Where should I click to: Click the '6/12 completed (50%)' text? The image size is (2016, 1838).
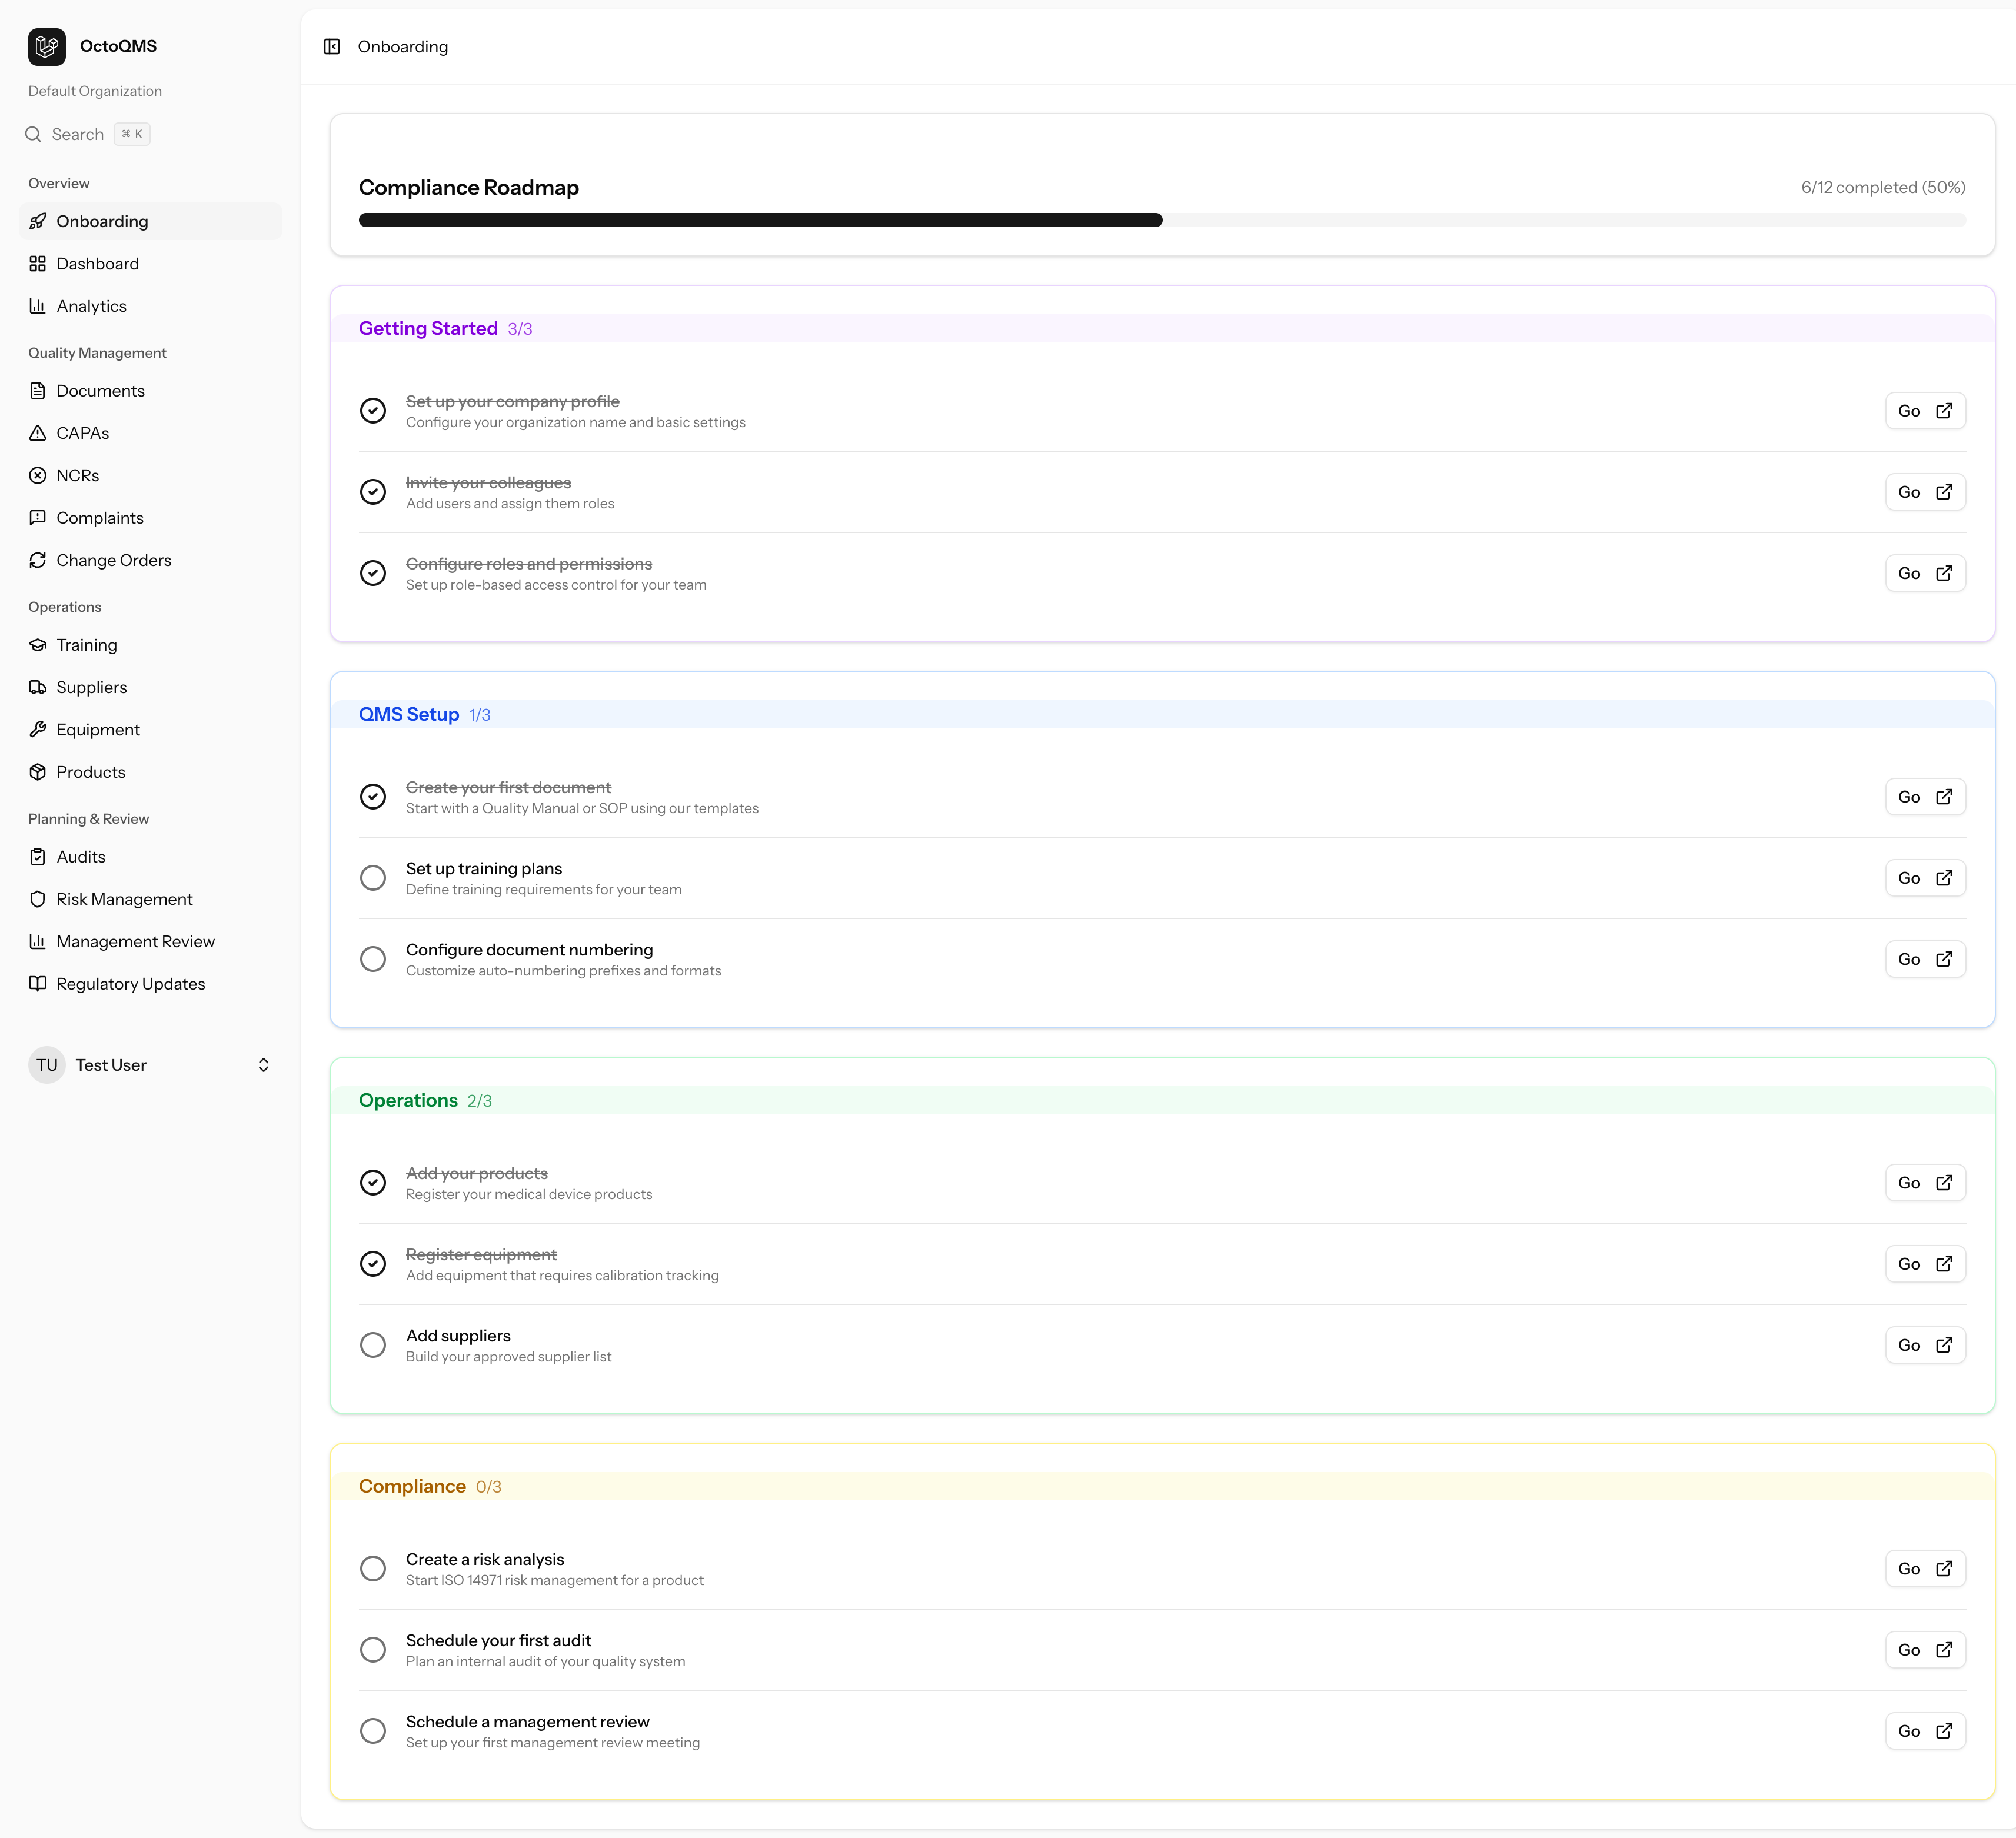click(x=1883, y=187)
